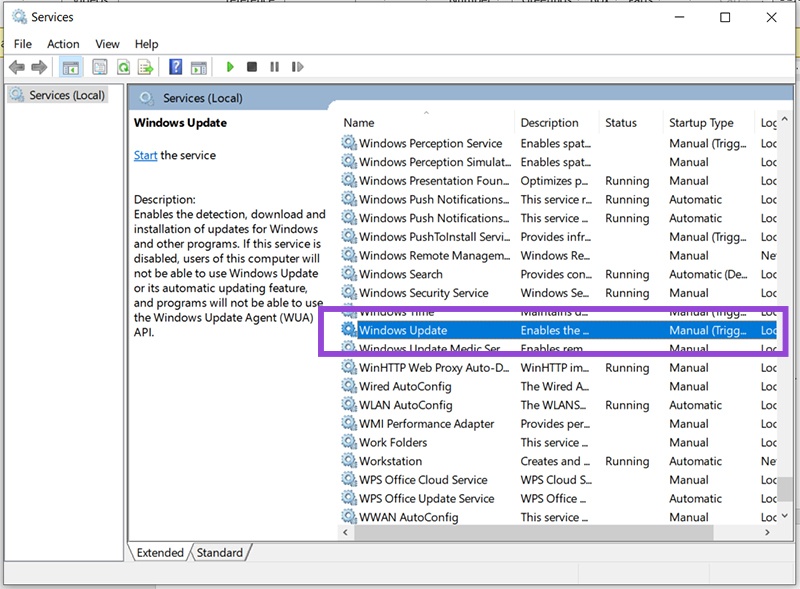Click the Export List toolbar icon

coord(145,67)
